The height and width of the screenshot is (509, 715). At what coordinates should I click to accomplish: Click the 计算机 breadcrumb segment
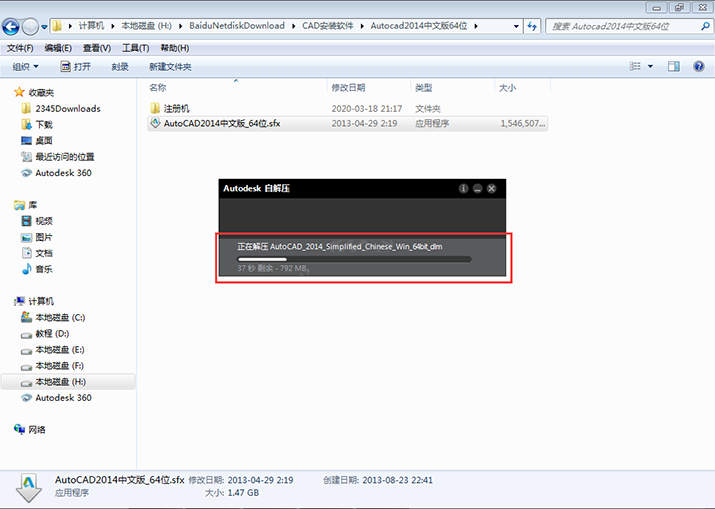pyautogui.click(x=91, y=26)
